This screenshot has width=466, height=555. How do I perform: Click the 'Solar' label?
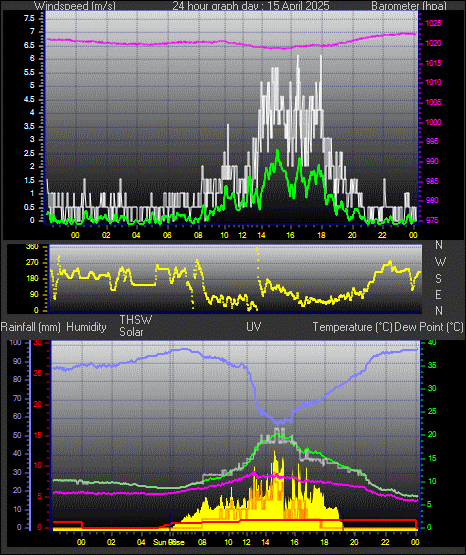coord(131,332)
